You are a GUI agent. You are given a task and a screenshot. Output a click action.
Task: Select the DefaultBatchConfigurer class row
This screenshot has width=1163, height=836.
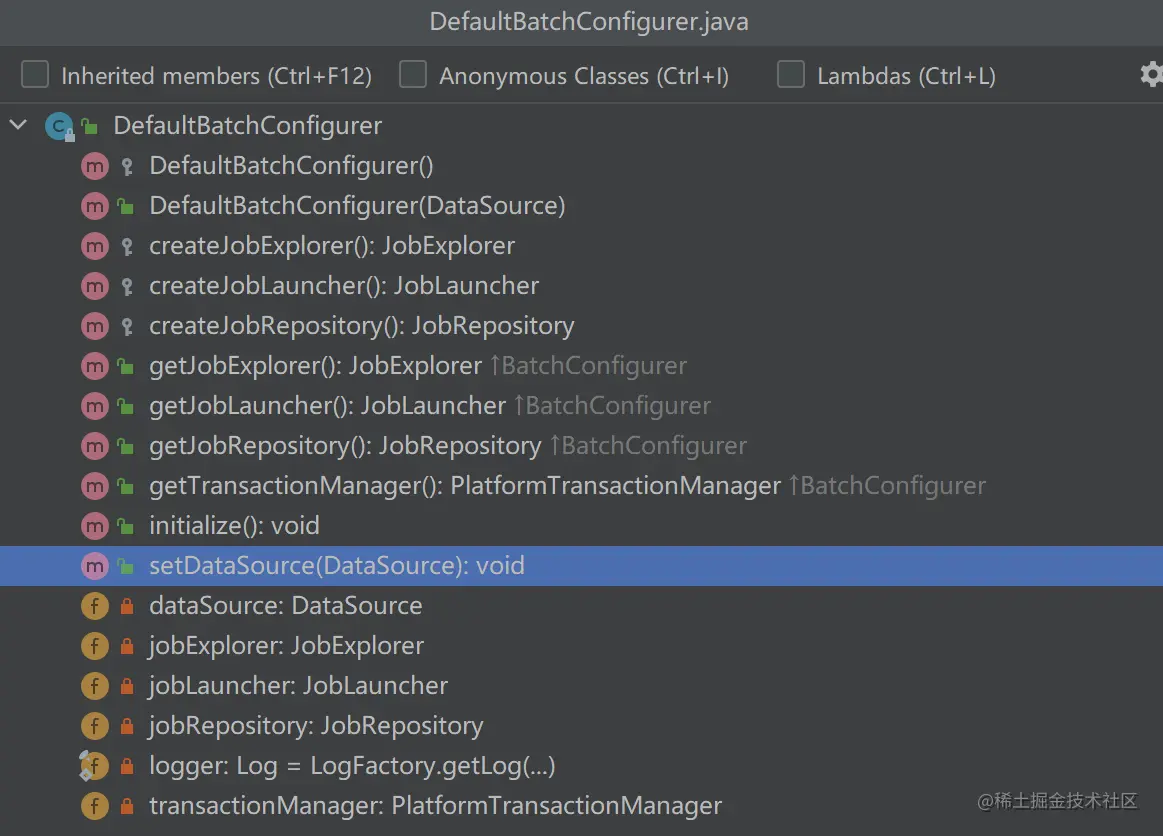tap(582, 125)
